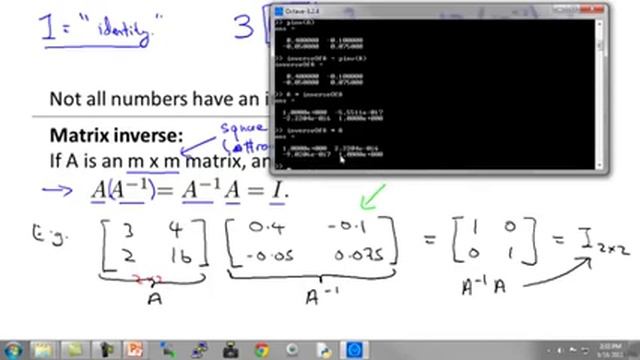Open the blue-green arrow taskbar icon
The image size is (640, 360).
[x=167, y=351]
